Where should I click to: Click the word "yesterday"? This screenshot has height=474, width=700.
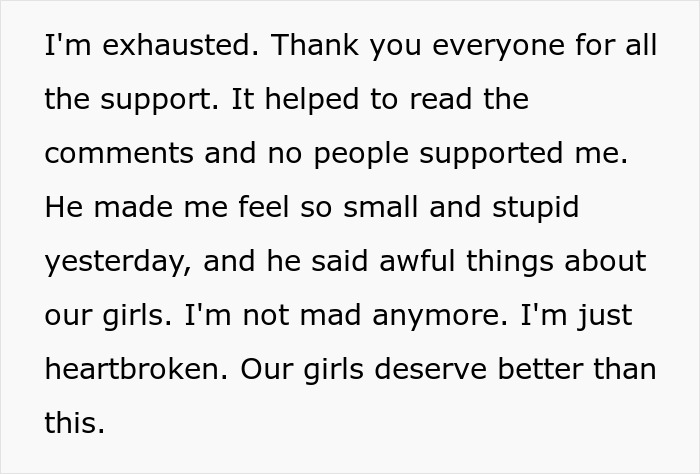pyautogui.click(x=119, y=262)
